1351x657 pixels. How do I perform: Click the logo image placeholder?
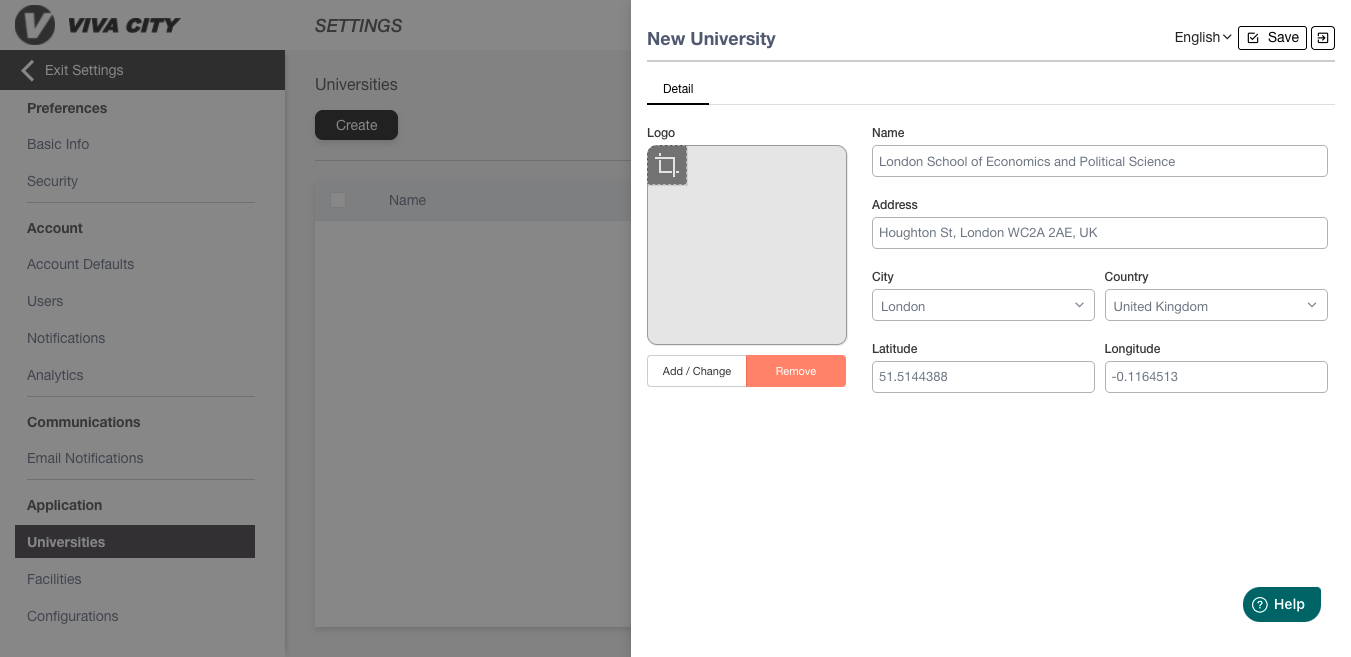coord(747,245)
